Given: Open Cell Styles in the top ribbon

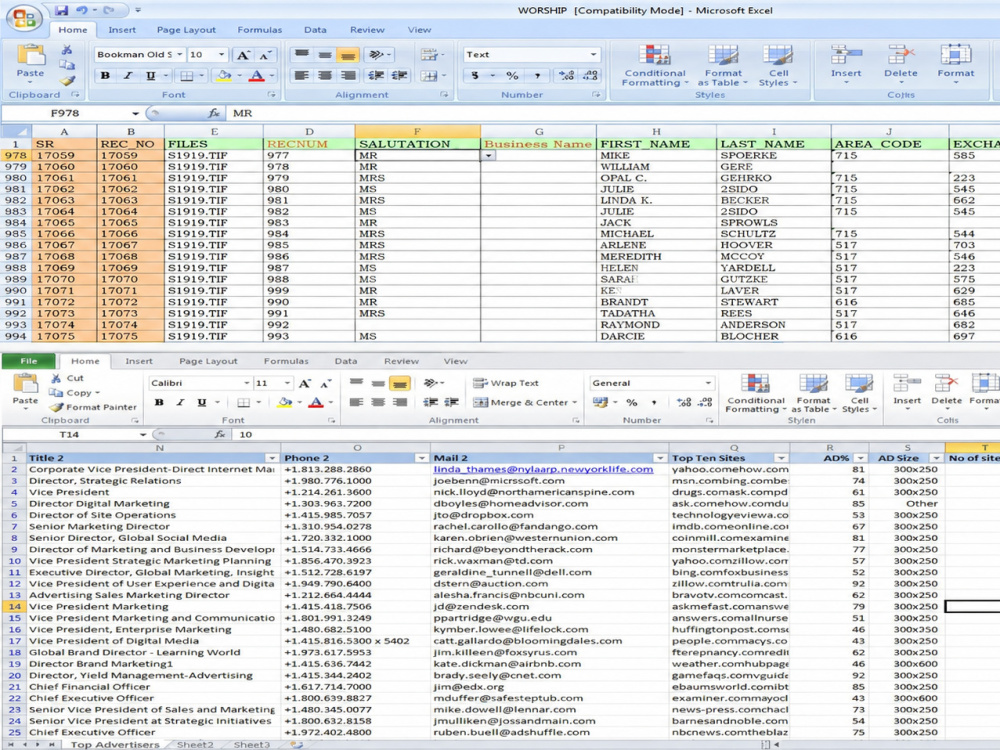Looking at the screenshot, I should (778, 66).
